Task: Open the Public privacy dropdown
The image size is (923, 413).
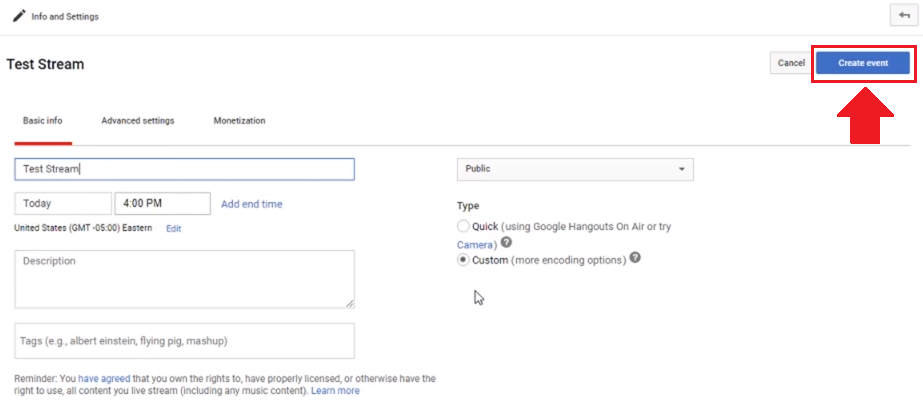Action: (x=575, y=169)
